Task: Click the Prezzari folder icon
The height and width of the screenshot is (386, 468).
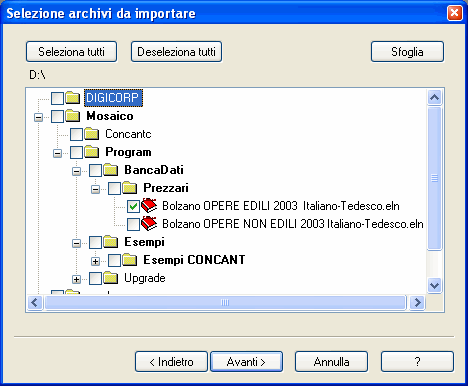Action: click(129, 188)
